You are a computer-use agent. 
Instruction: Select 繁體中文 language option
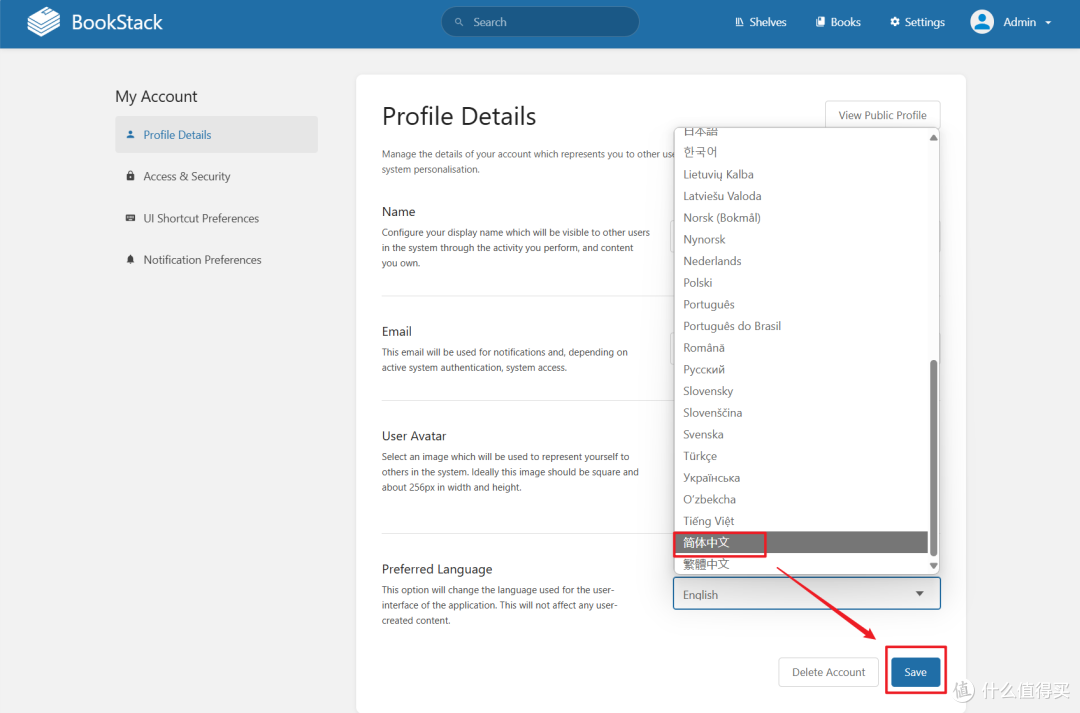coord(801,564)
